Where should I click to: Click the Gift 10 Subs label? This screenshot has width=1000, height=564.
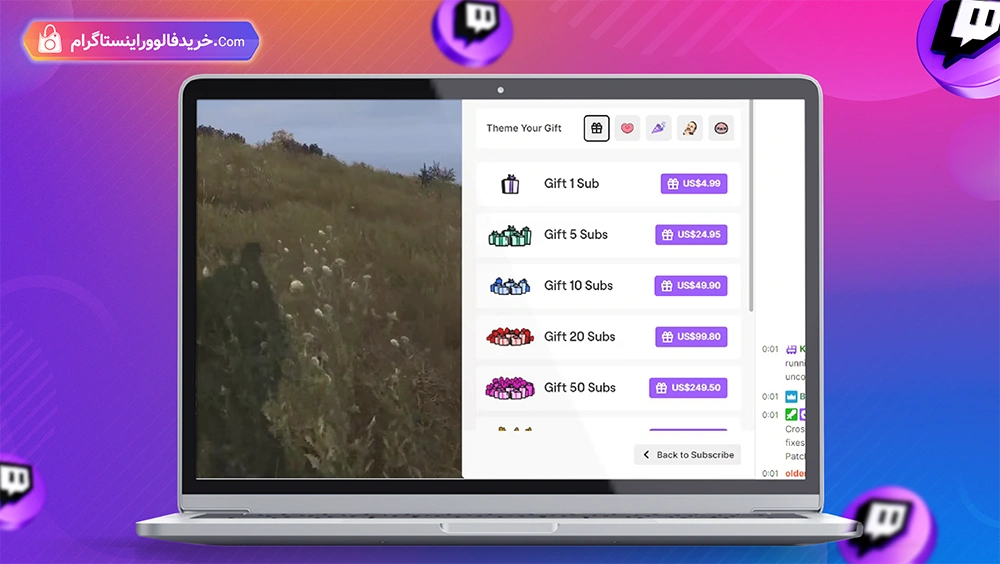(578, 286)
